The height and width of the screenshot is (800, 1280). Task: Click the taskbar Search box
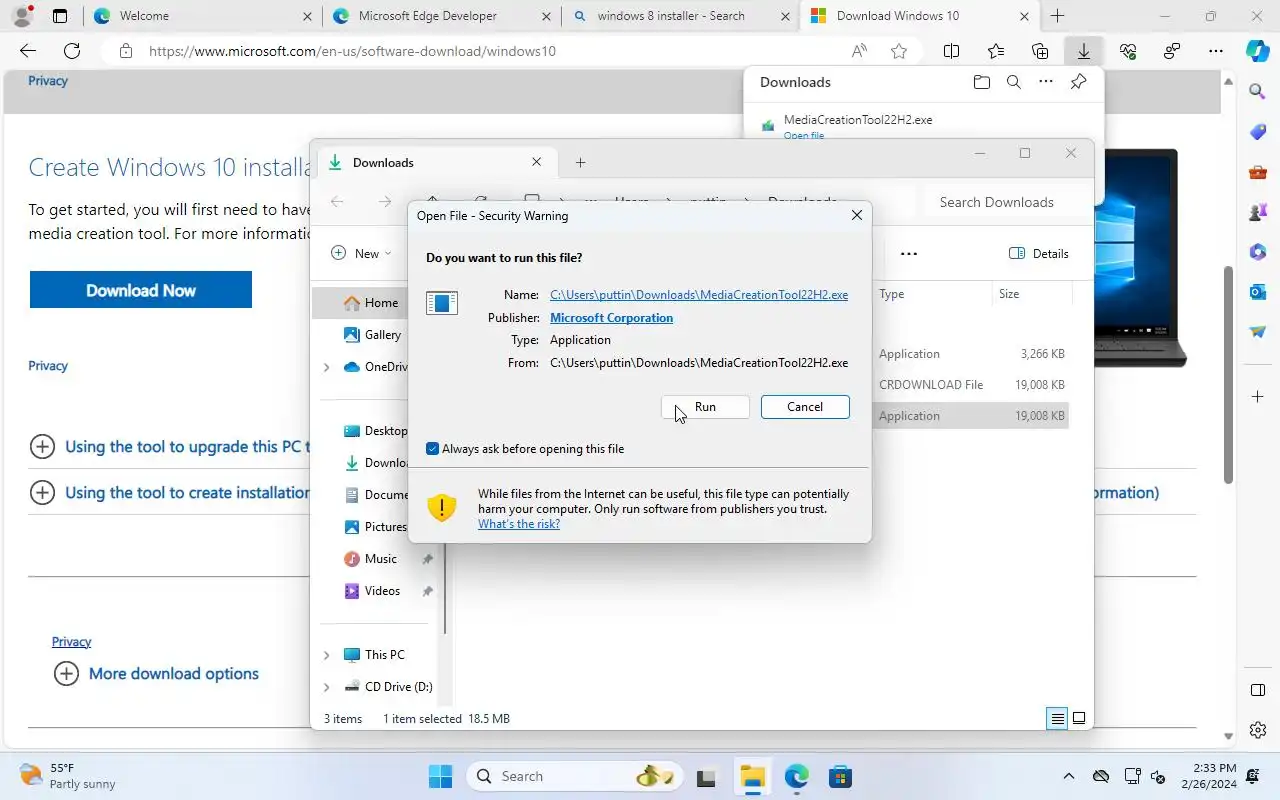click(x=575, y=776)
